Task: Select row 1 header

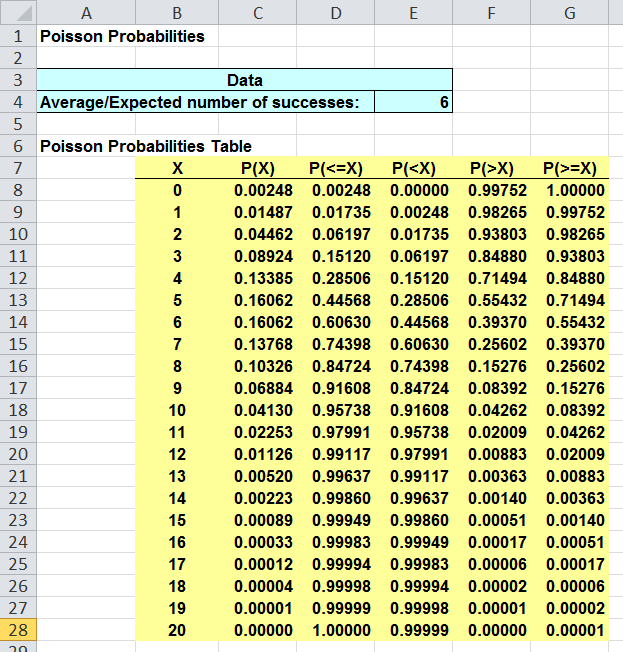Action: tap(18, 36)
